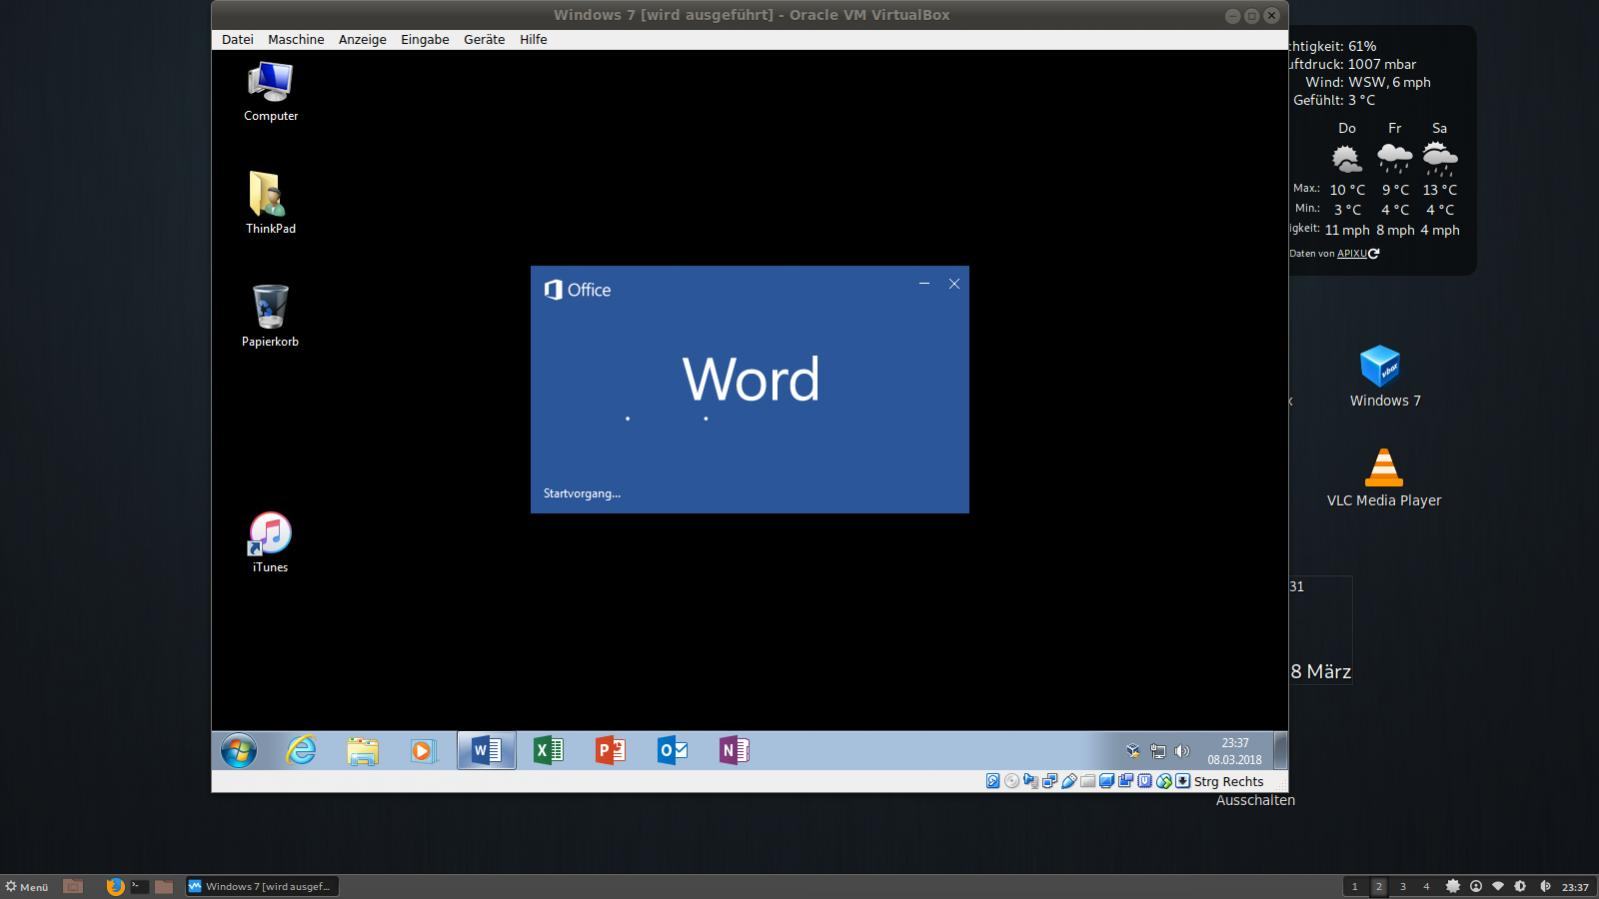Click the shared folders indicator in VirtualBox

pos(1088,781)
